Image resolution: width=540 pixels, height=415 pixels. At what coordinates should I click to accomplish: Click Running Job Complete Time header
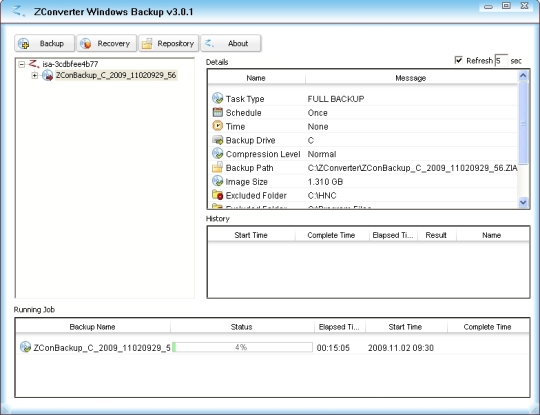point(488,326)
